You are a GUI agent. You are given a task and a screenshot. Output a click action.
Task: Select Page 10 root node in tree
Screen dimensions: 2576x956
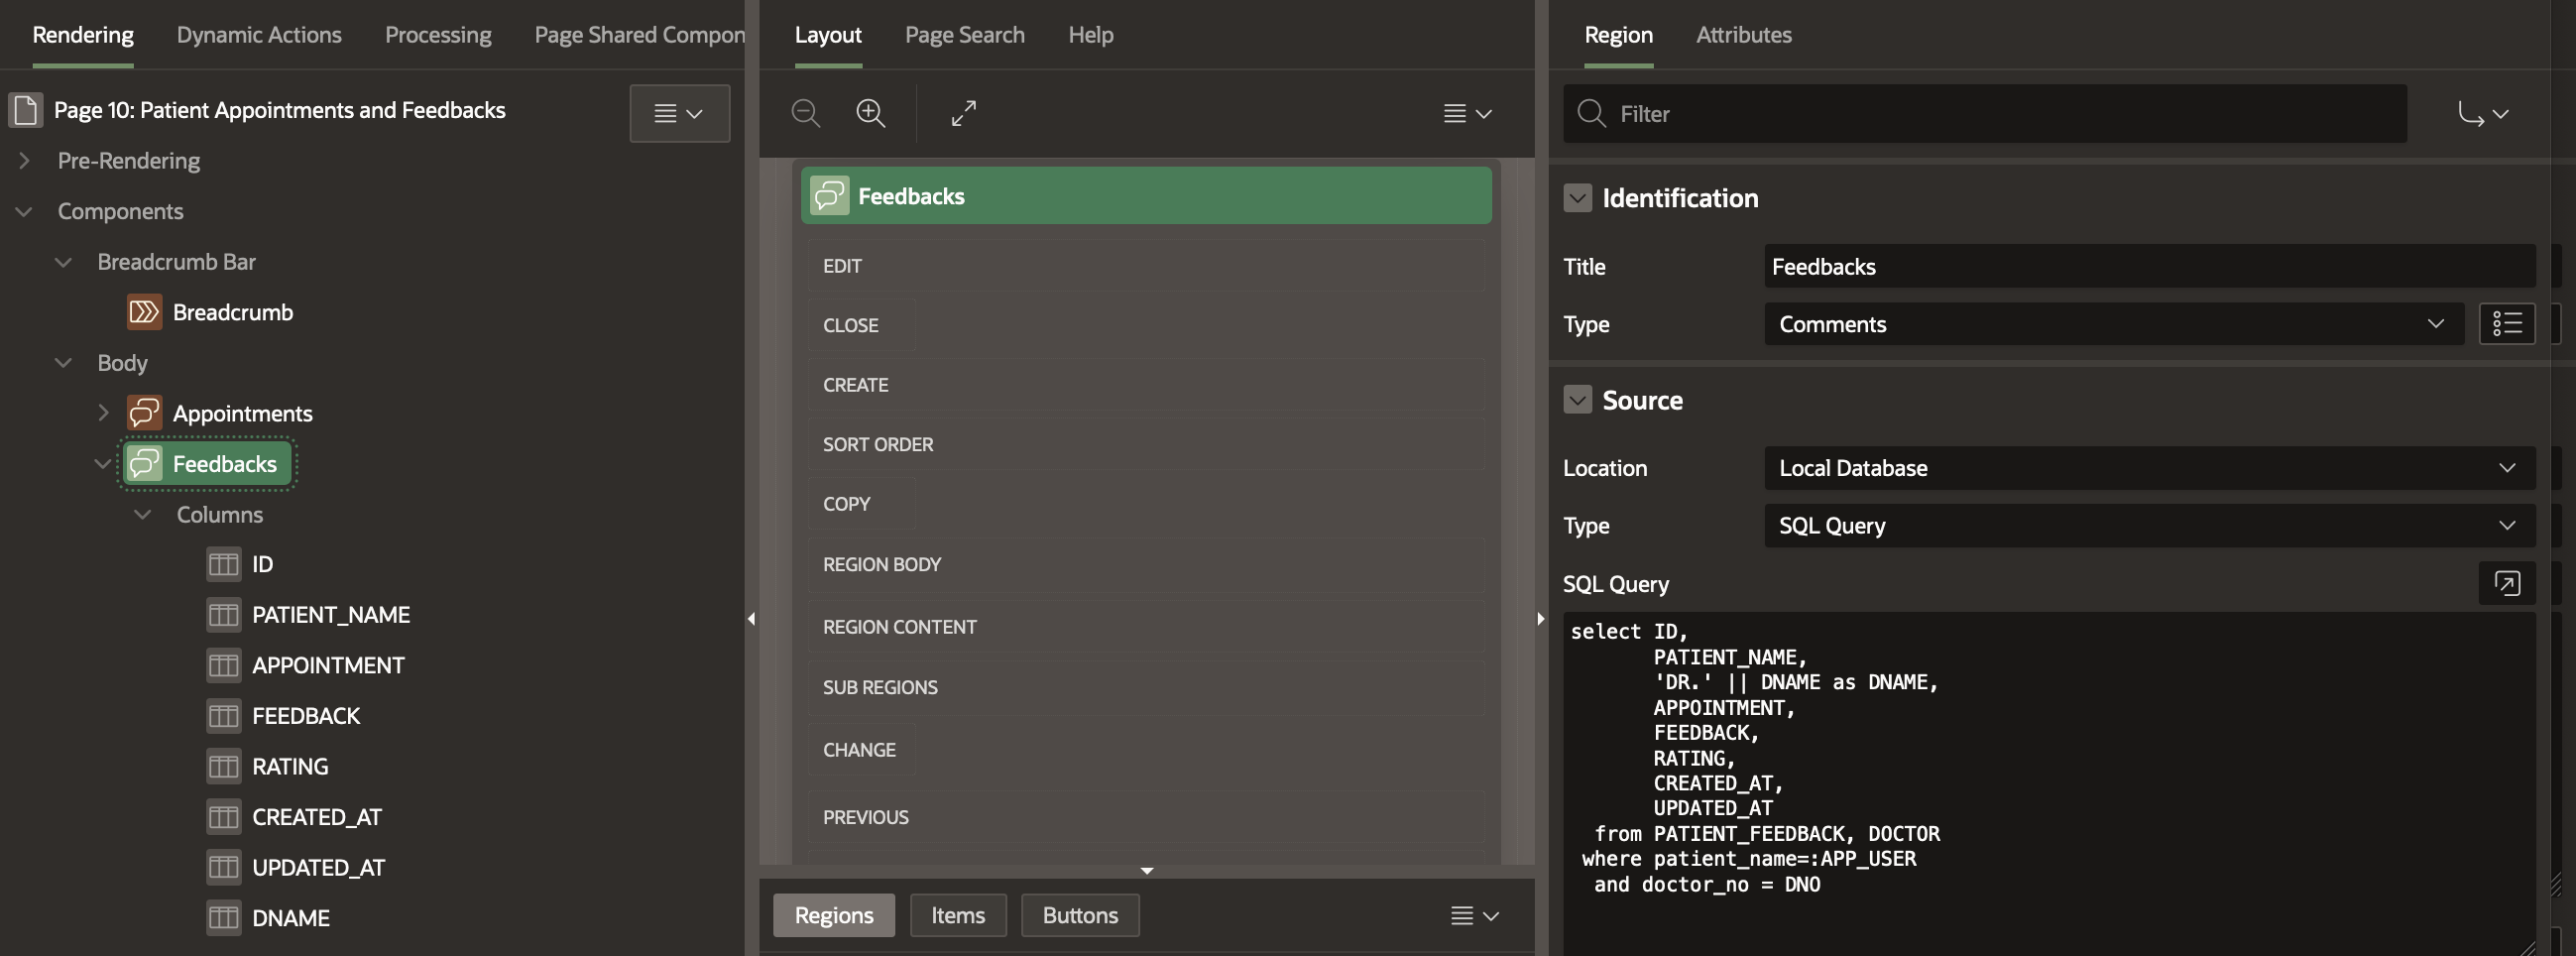(280, 110)
